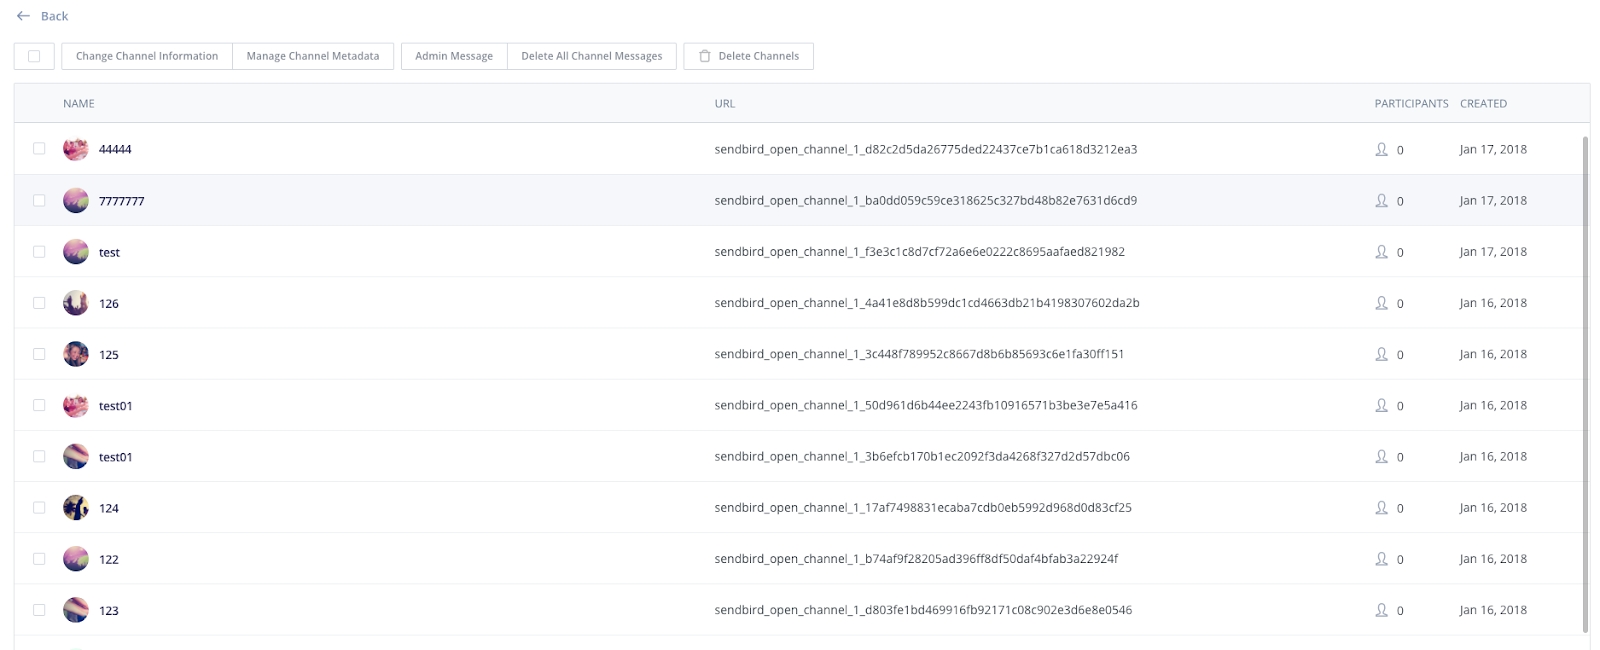This screenshot has height=650, width=1600.
Task: Tick the checkbox for channel 122
Action: (39, 559)
